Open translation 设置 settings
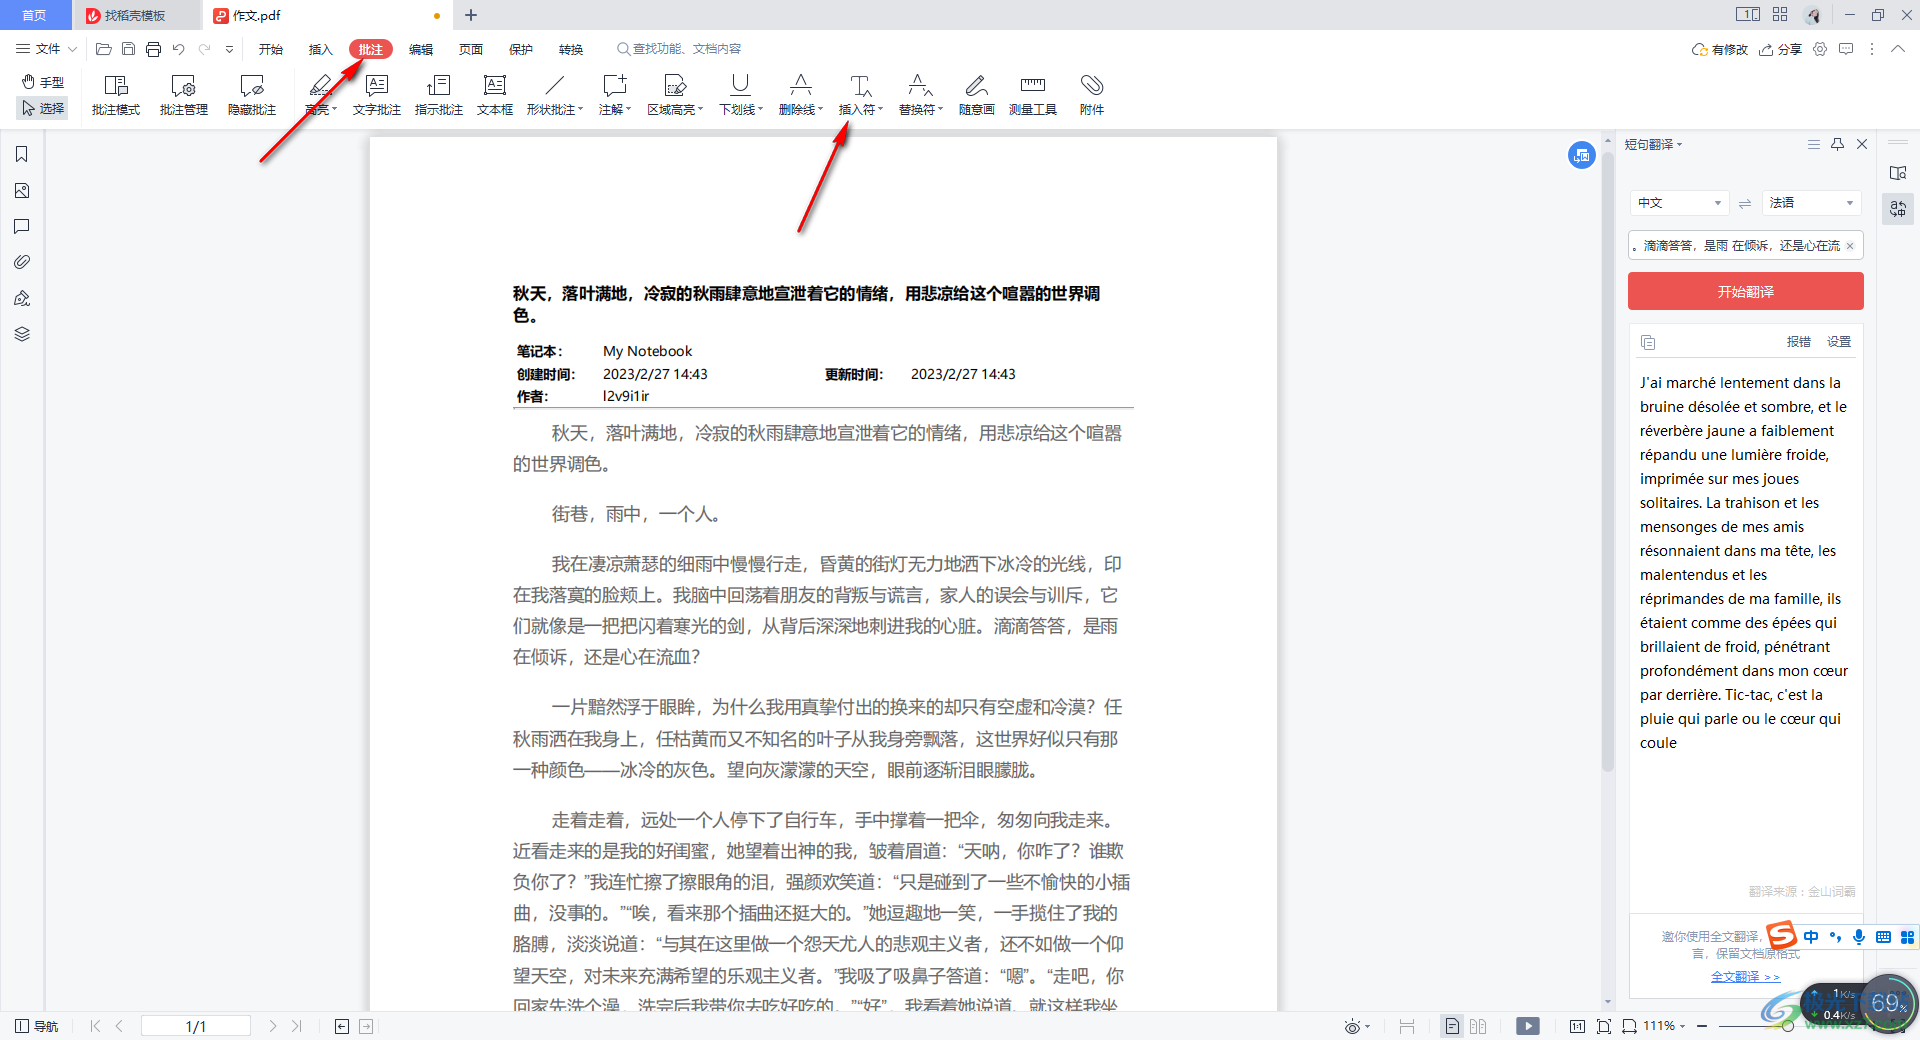 (1839, 342)
